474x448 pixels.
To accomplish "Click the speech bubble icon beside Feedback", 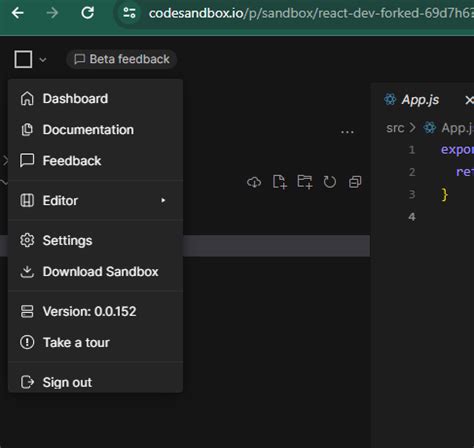I will (x=27, y=160).
